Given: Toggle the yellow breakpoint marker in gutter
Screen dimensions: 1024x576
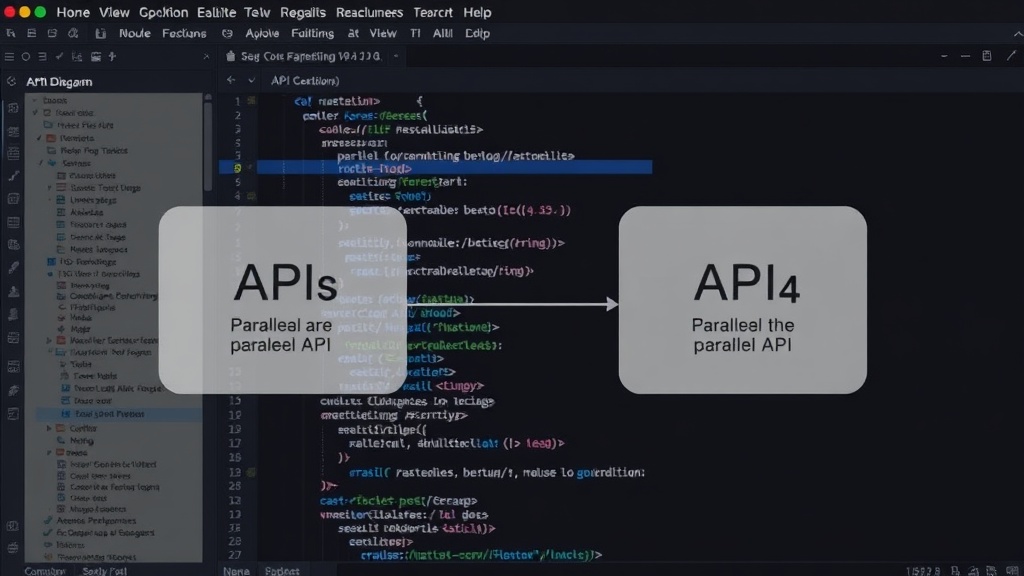Looking at the screenshot, I should [237, 168].
